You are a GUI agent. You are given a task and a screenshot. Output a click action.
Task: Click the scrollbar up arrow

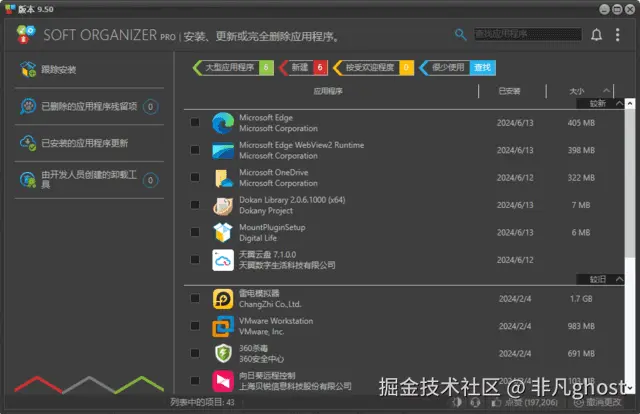click(630, 104)
